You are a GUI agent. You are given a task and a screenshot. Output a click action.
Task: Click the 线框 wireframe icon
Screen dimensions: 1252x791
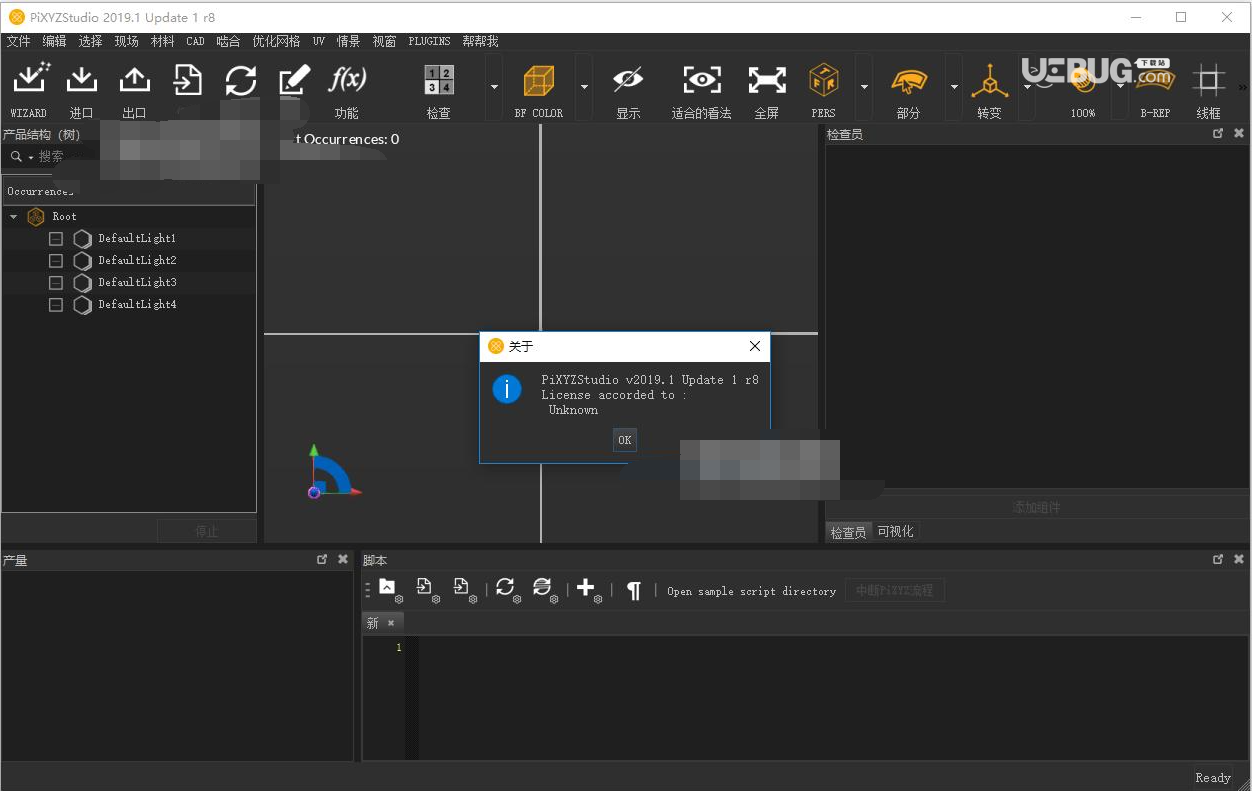tap(1209, 80)
